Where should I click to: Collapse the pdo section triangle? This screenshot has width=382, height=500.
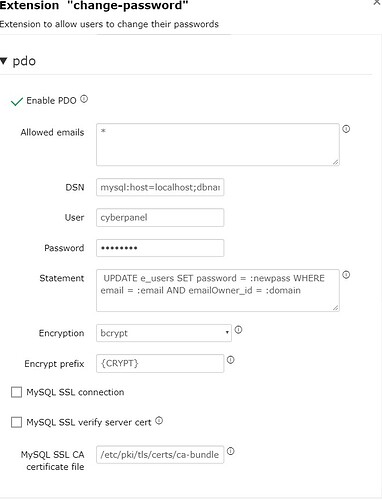(x=4, y=61)
